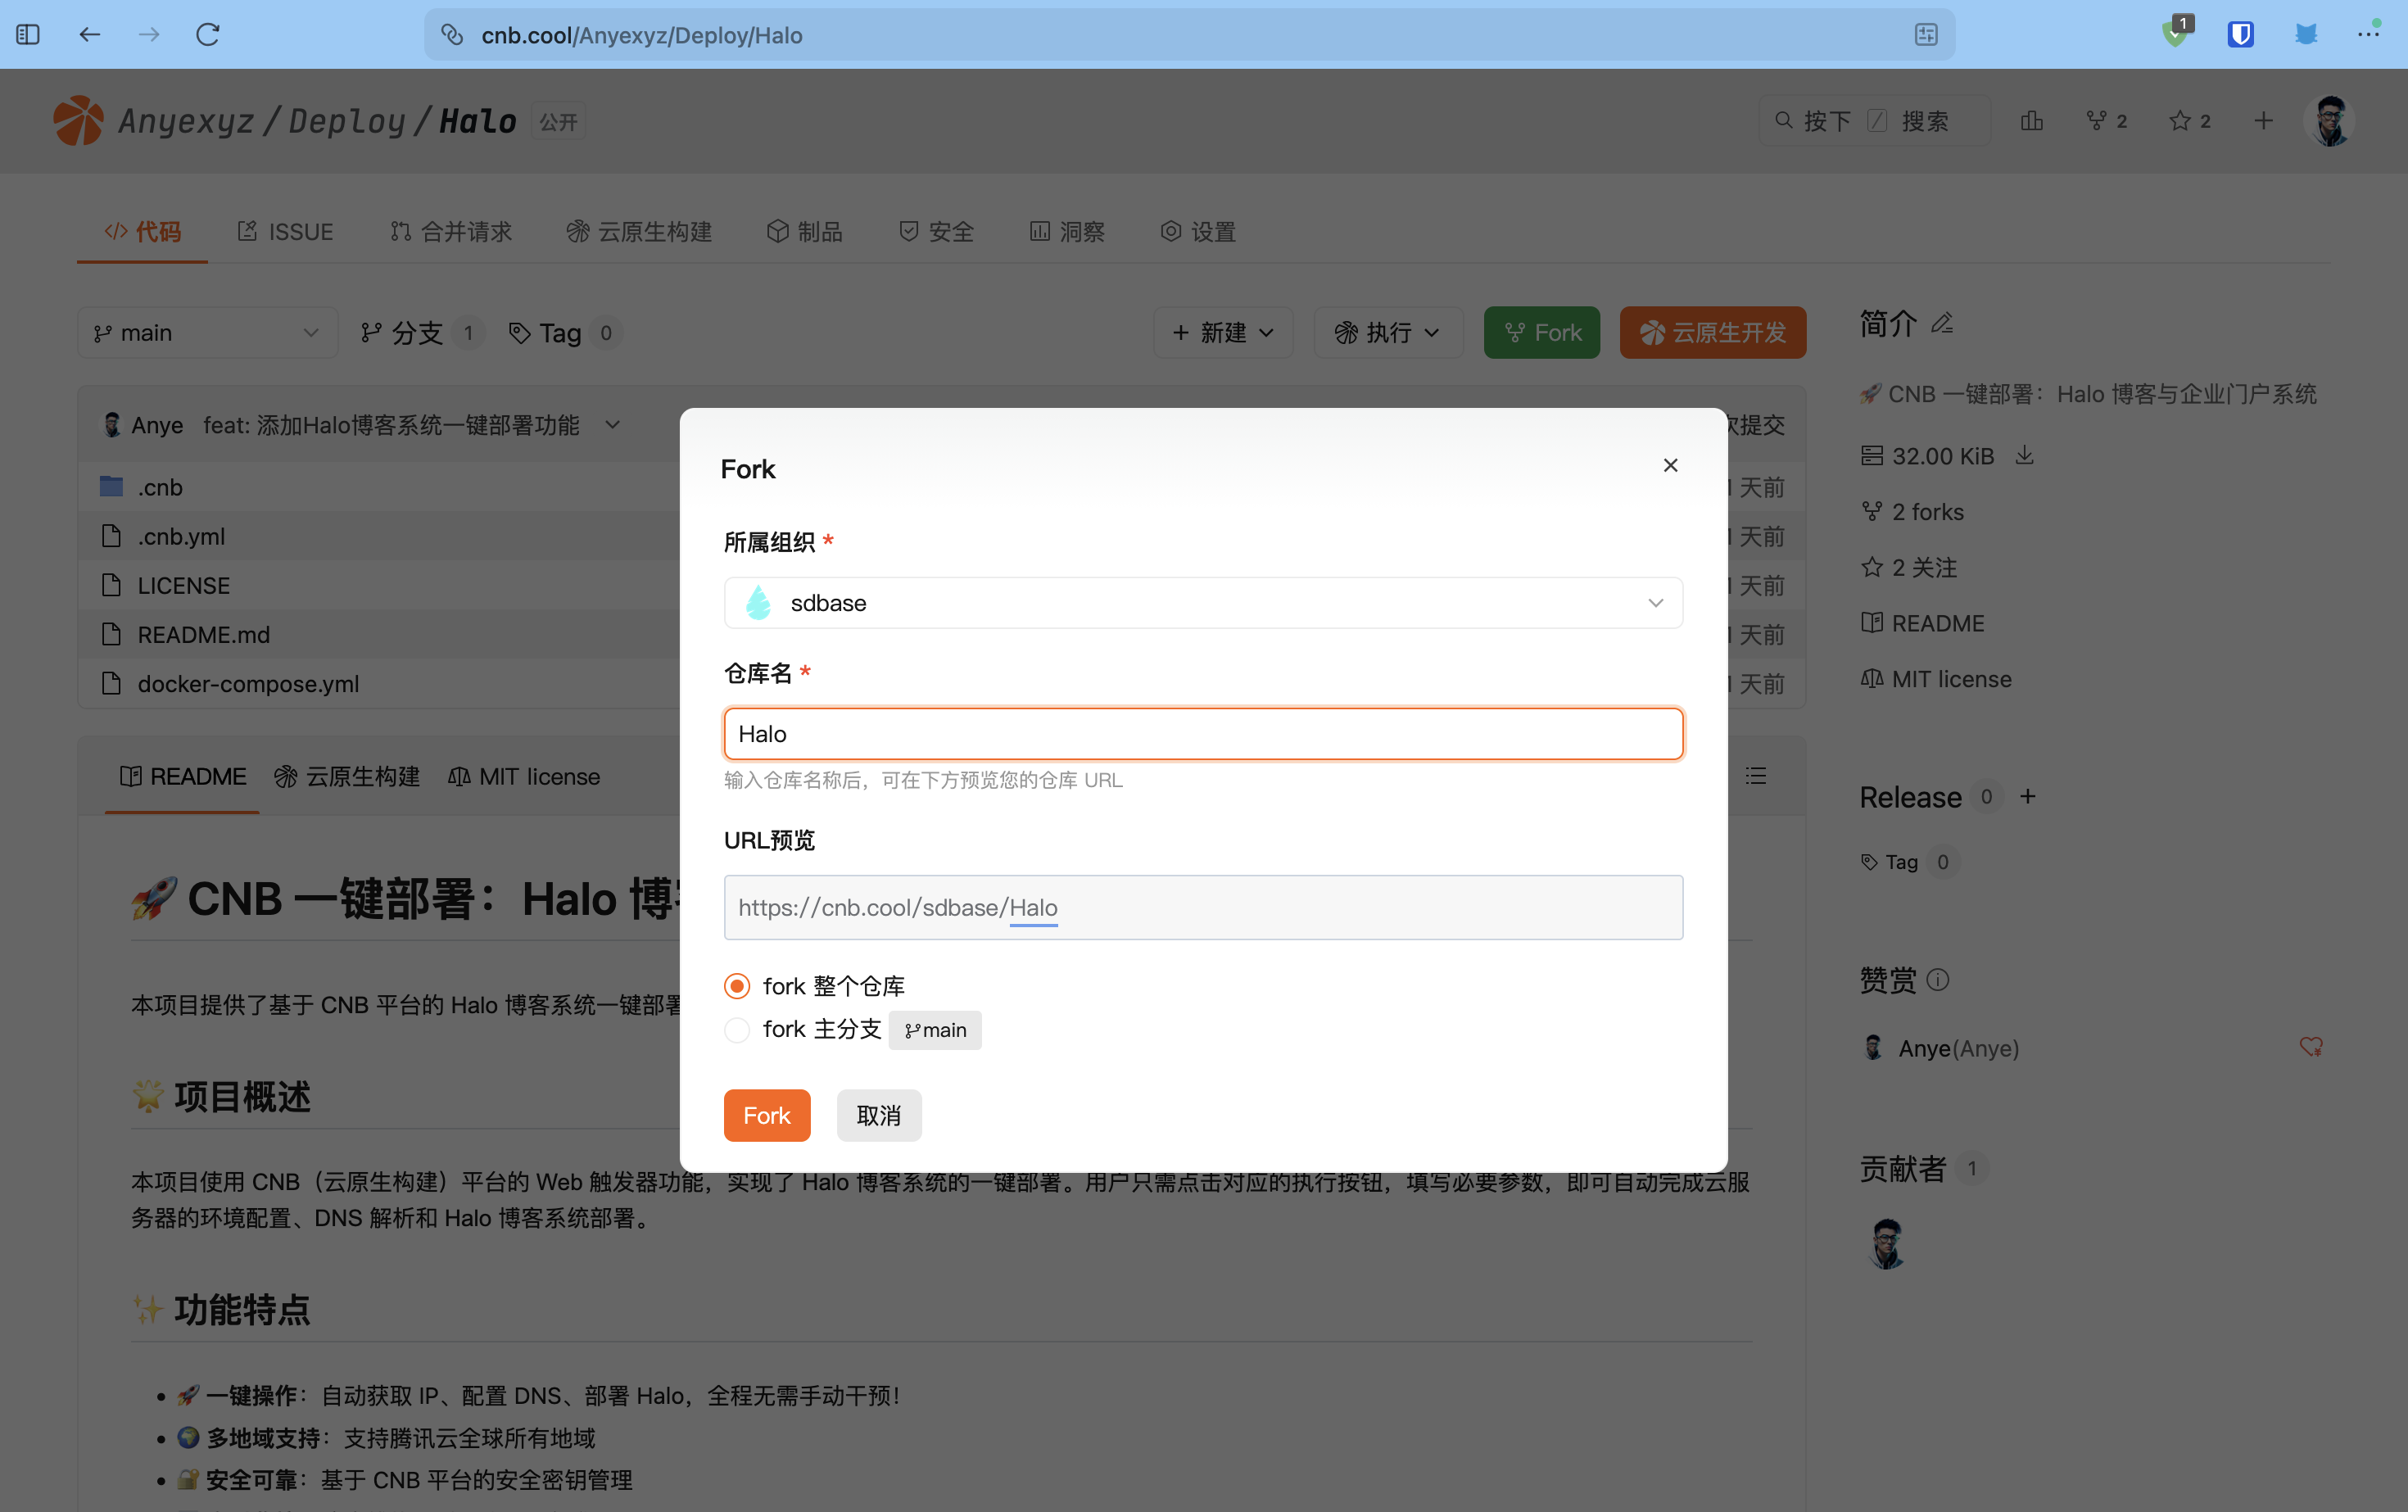Switch to the ISSUE tab
The height and width of the screenshot is (1512, 2408).
(x=285, y=232)
